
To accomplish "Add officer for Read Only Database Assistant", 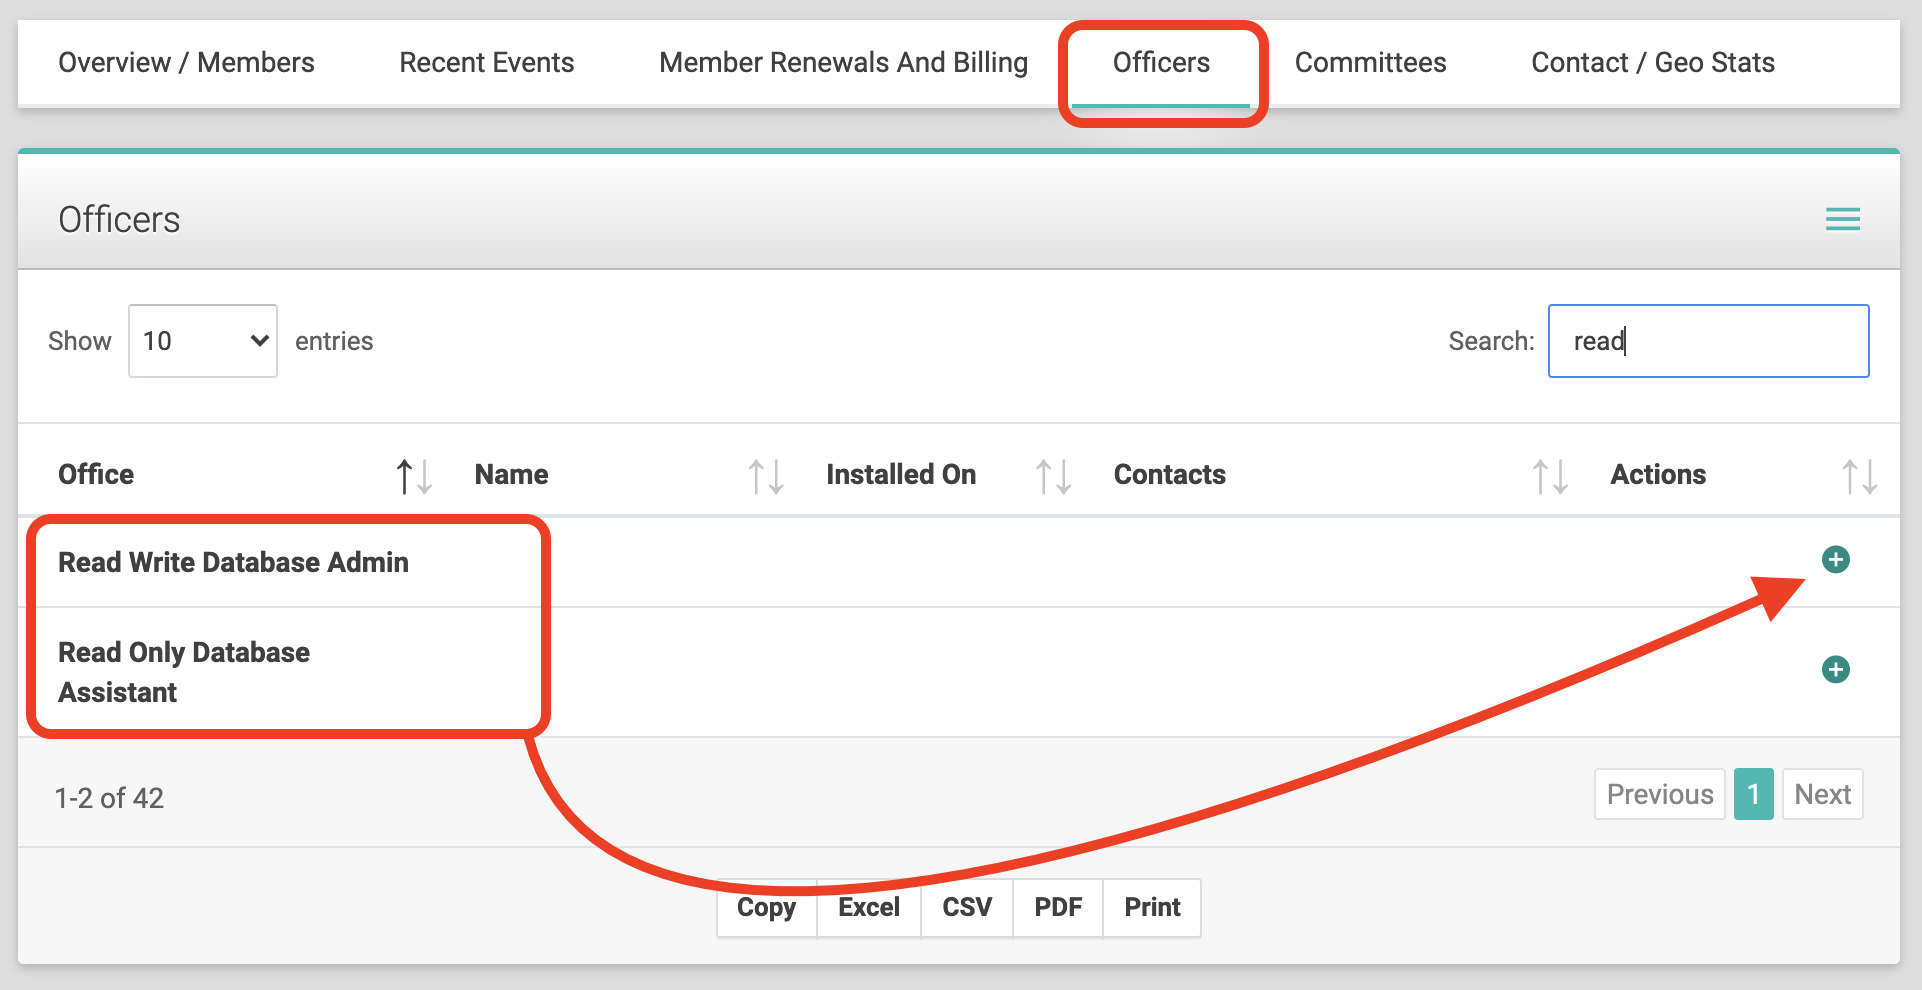I will [1835, 669].
